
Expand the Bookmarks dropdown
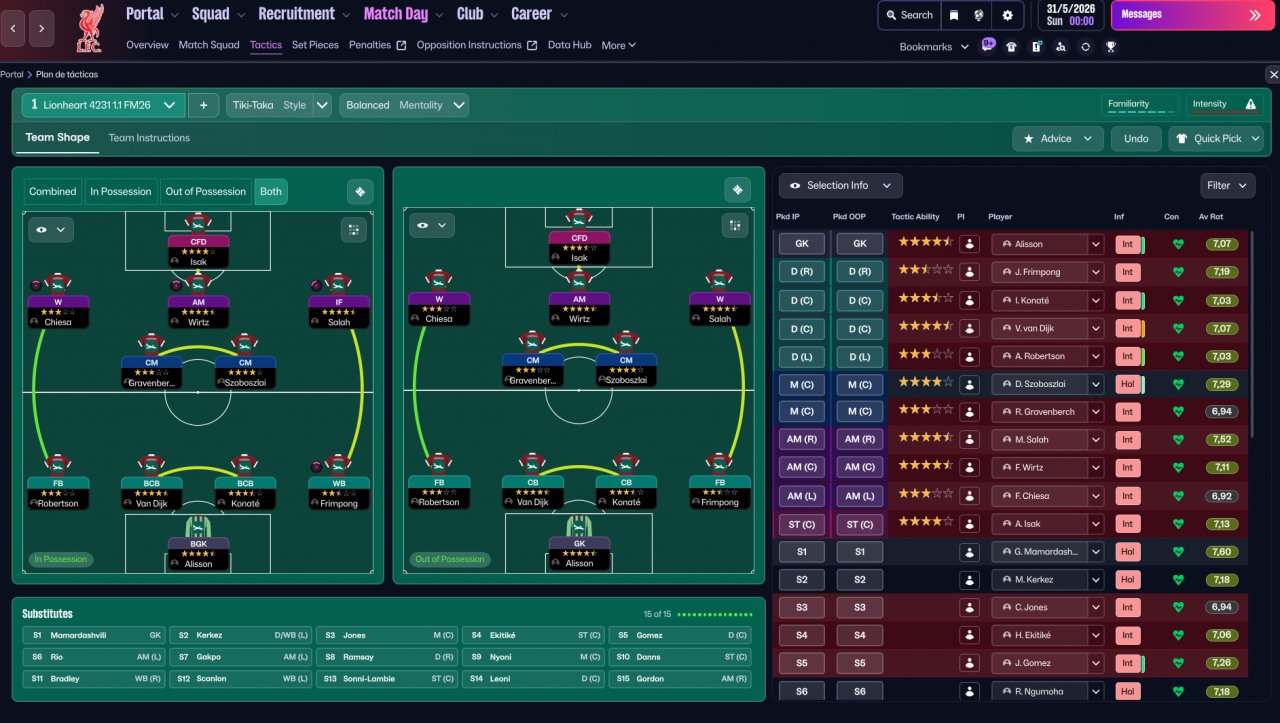(934, 47)
